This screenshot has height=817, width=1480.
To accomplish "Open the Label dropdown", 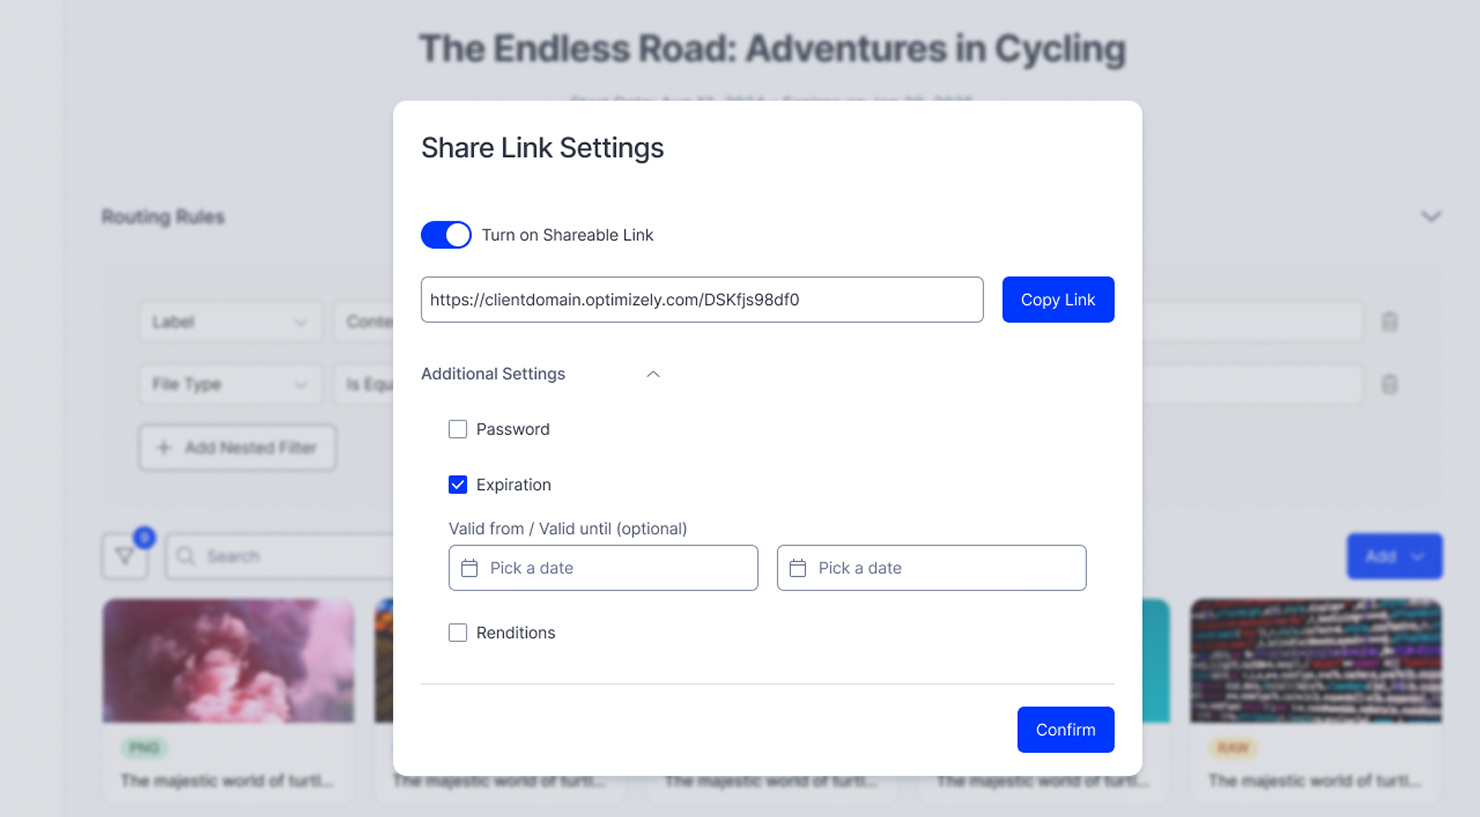I will coord(230,322).
